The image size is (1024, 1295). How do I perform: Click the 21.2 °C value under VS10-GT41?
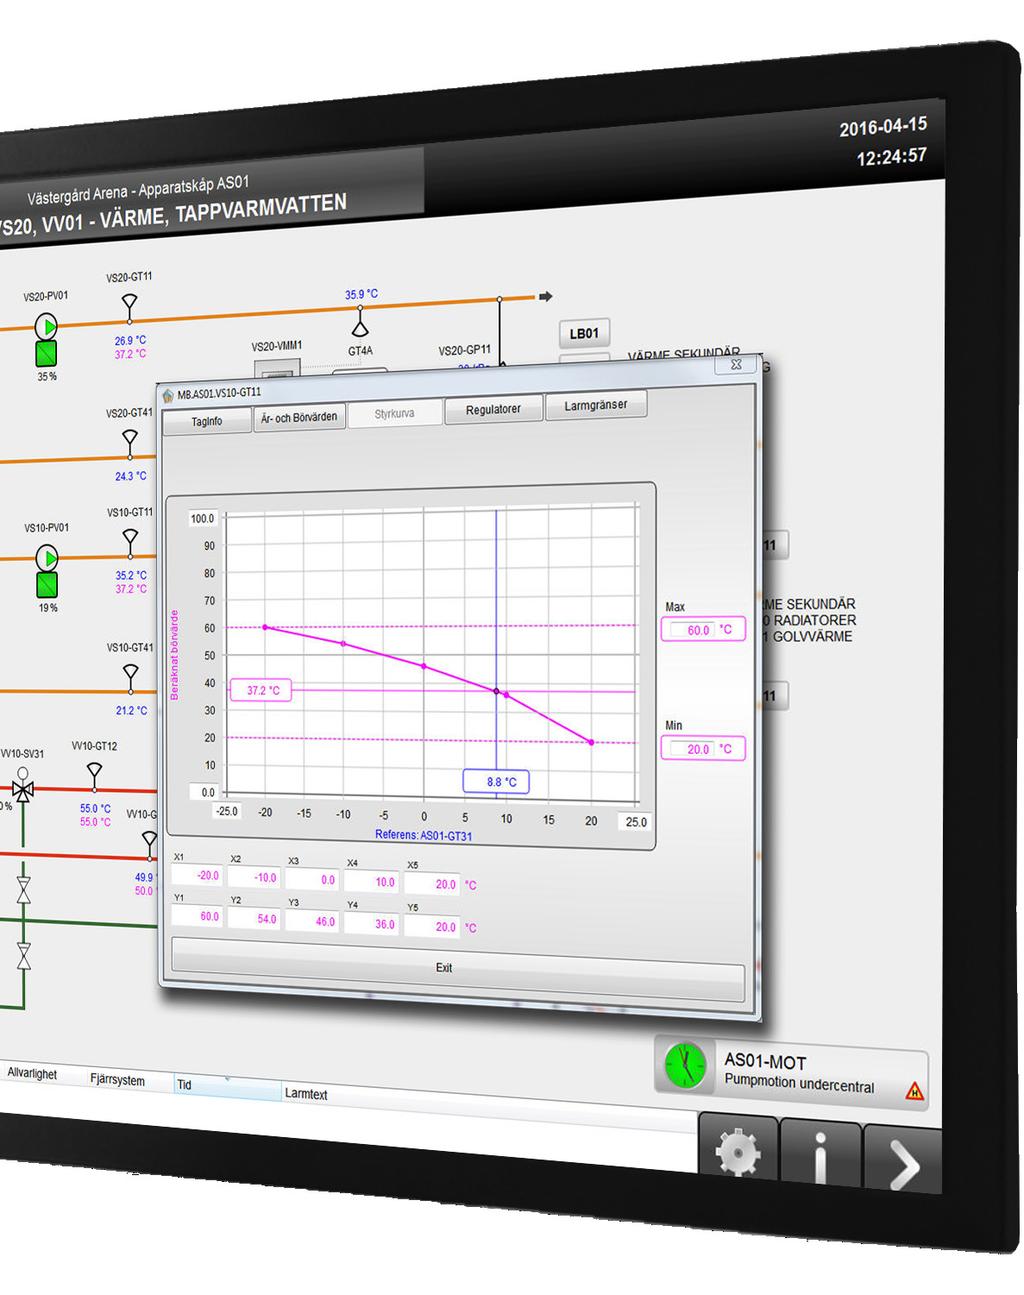131,711
